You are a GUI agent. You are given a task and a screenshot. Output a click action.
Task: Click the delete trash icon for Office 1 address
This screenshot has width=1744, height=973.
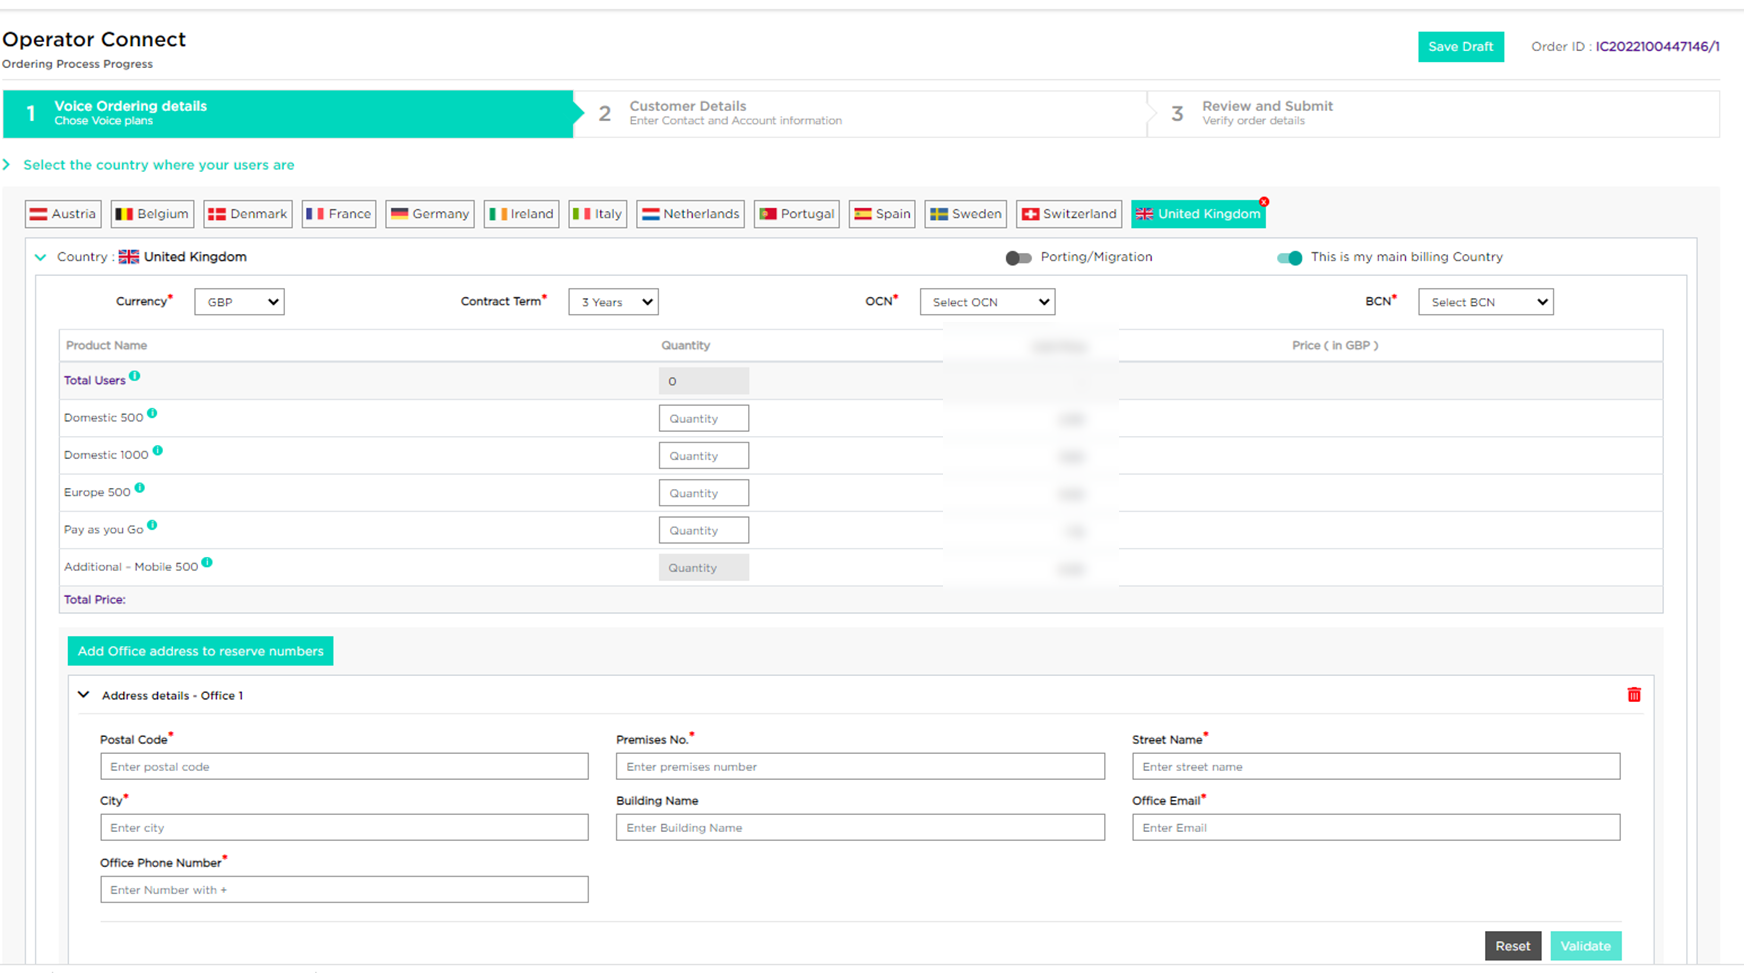click(1635, 694)
